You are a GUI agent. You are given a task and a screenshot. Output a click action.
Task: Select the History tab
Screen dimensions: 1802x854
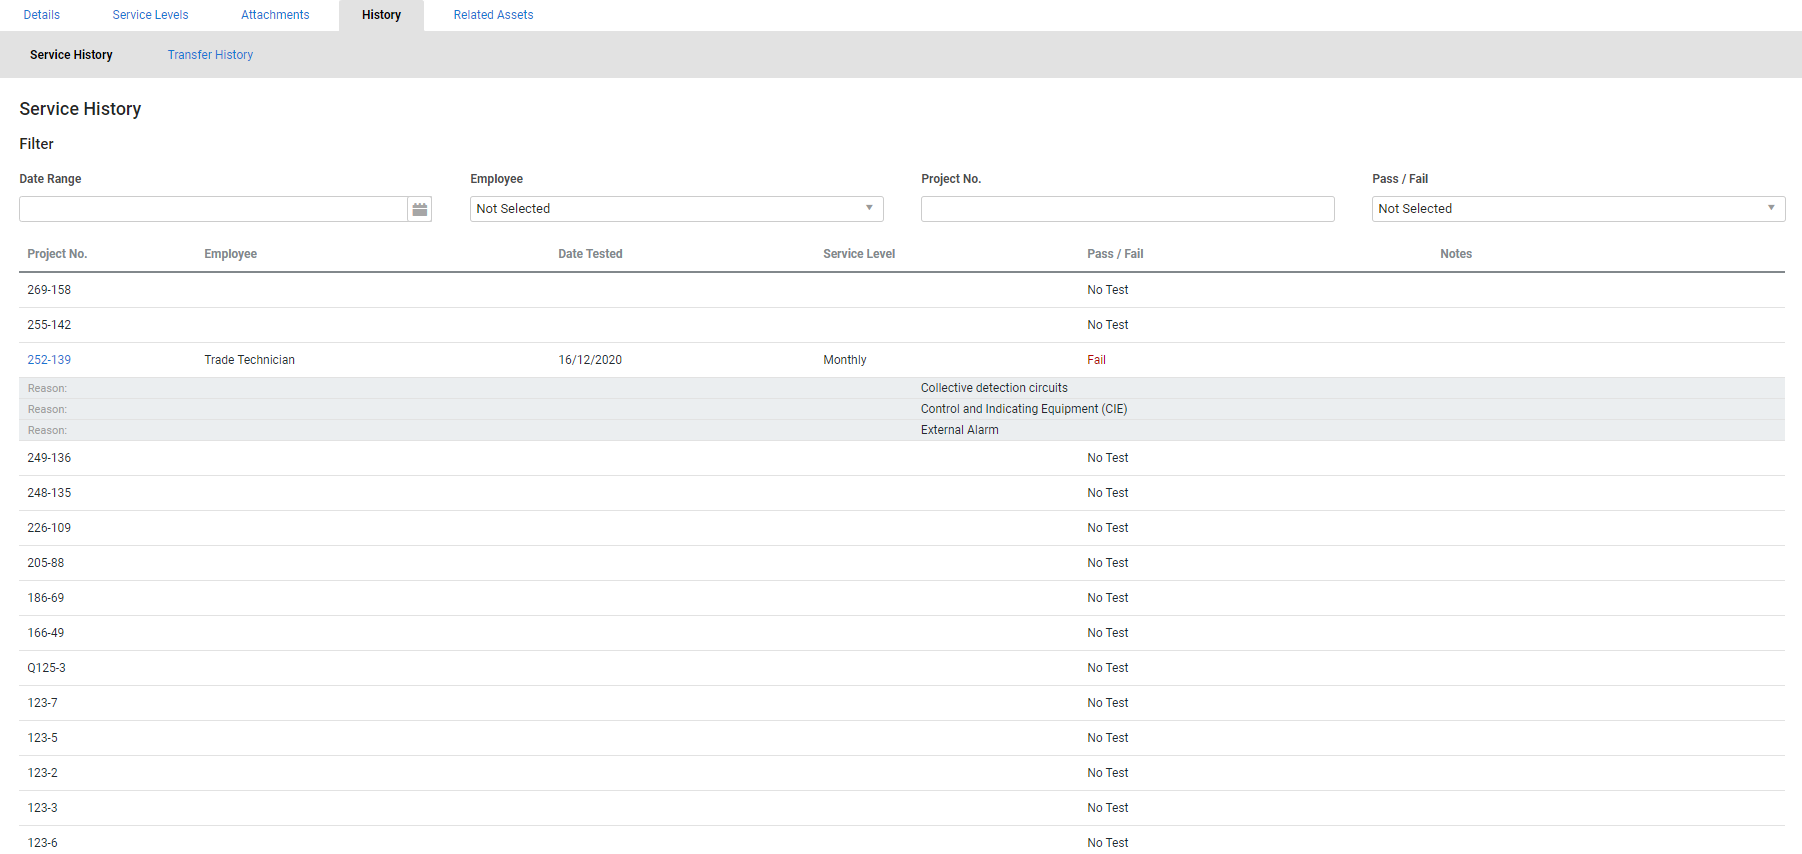(381, 15)
